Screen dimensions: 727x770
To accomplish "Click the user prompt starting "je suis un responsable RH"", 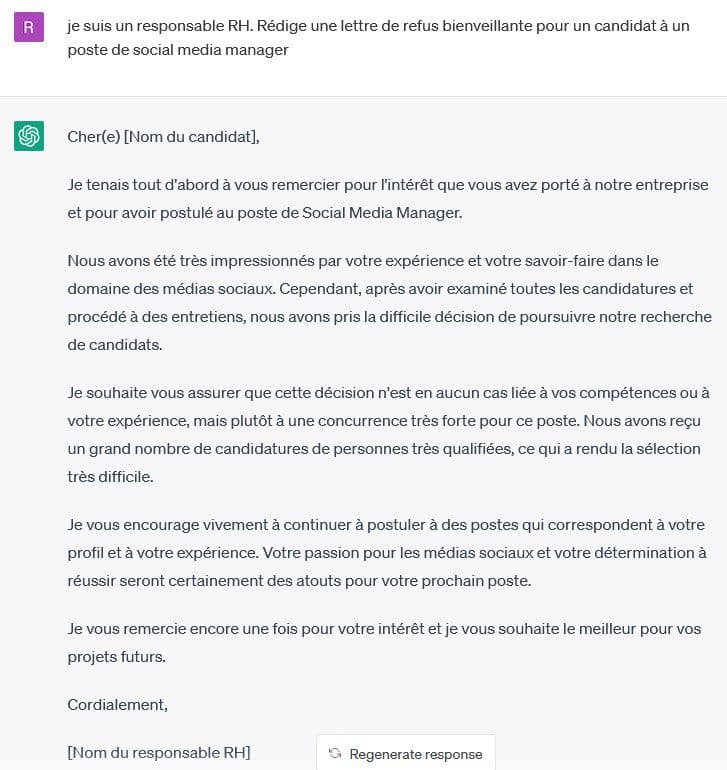I will (378, 26).
